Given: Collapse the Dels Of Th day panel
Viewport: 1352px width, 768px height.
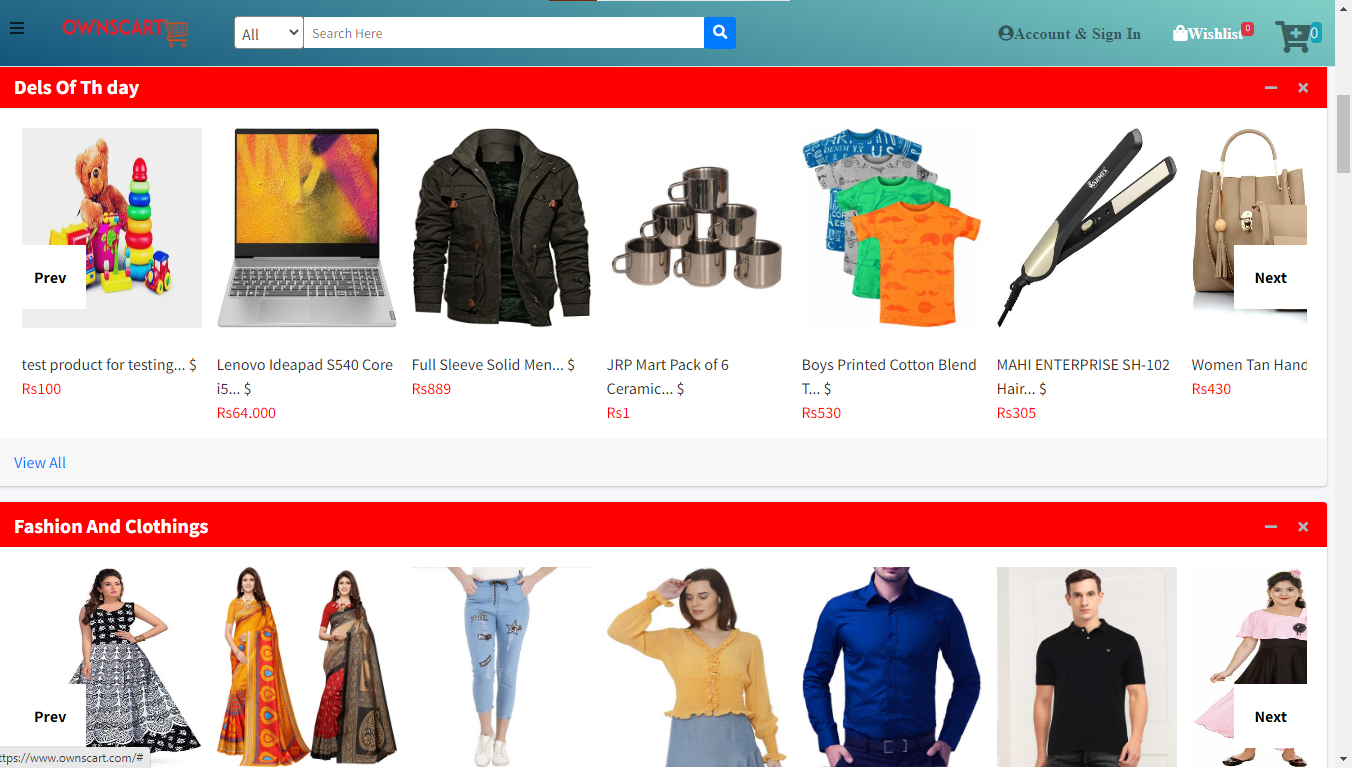Looking at the screenshot, I should (1271, 88).
